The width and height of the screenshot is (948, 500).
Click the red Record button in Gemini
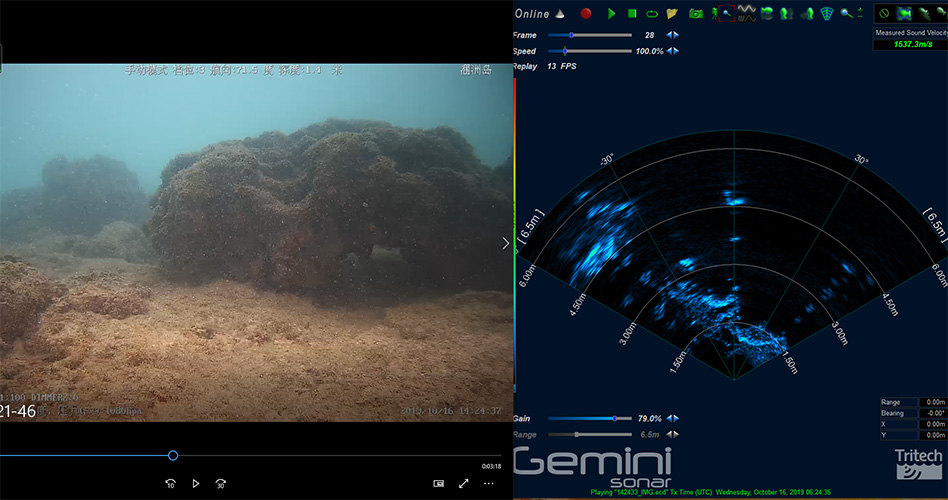585,13
